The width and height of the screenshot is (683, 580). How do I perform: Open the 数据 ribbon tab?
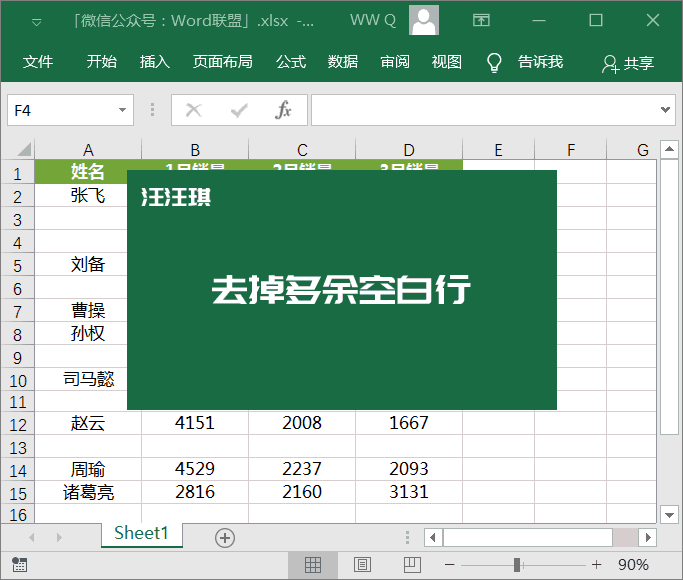343,62
